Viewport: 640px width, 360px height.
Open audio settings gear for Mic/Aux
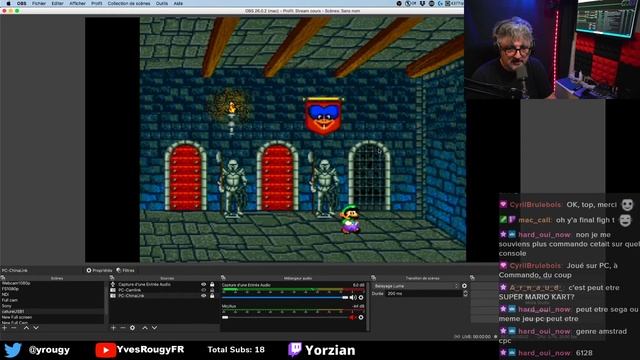point(361,318)
